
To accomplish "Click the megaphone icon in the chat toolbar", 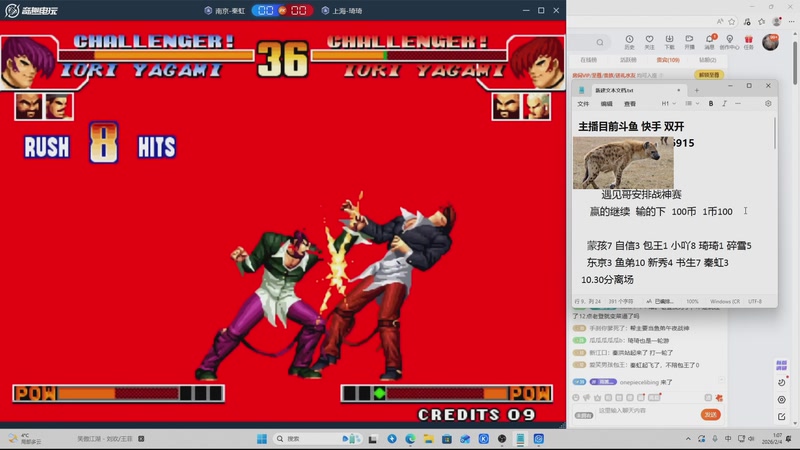I will [x=587, y=397].
